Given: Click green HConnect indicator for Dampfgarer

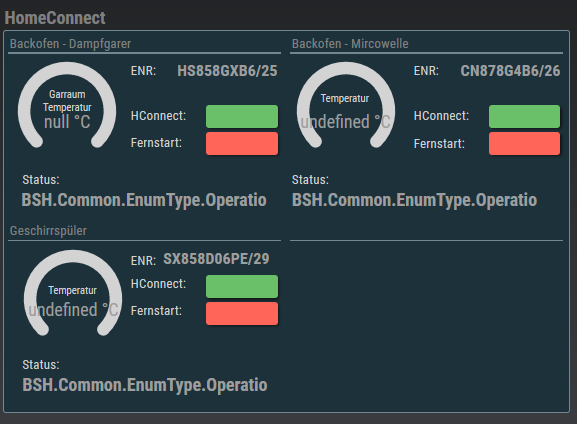Looking at the screenshot, I should click(x=242, y=116).
